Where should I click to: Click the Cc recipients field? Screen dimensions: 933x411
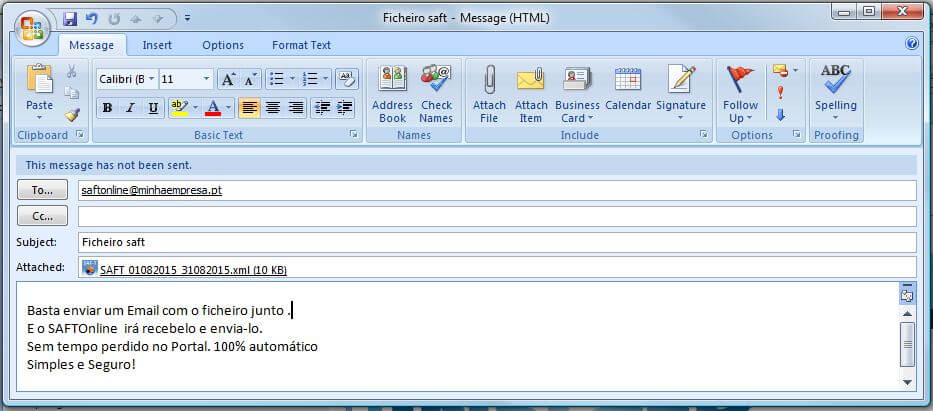[497, 217]
